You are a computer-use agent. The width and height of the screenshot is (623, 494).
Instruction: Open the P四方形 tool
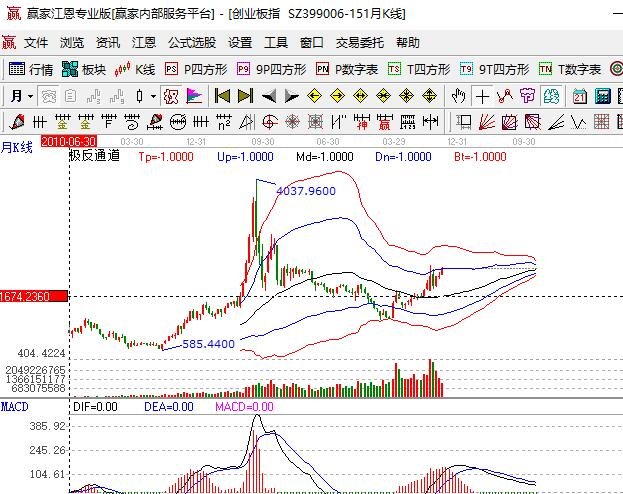click(196, 70)
